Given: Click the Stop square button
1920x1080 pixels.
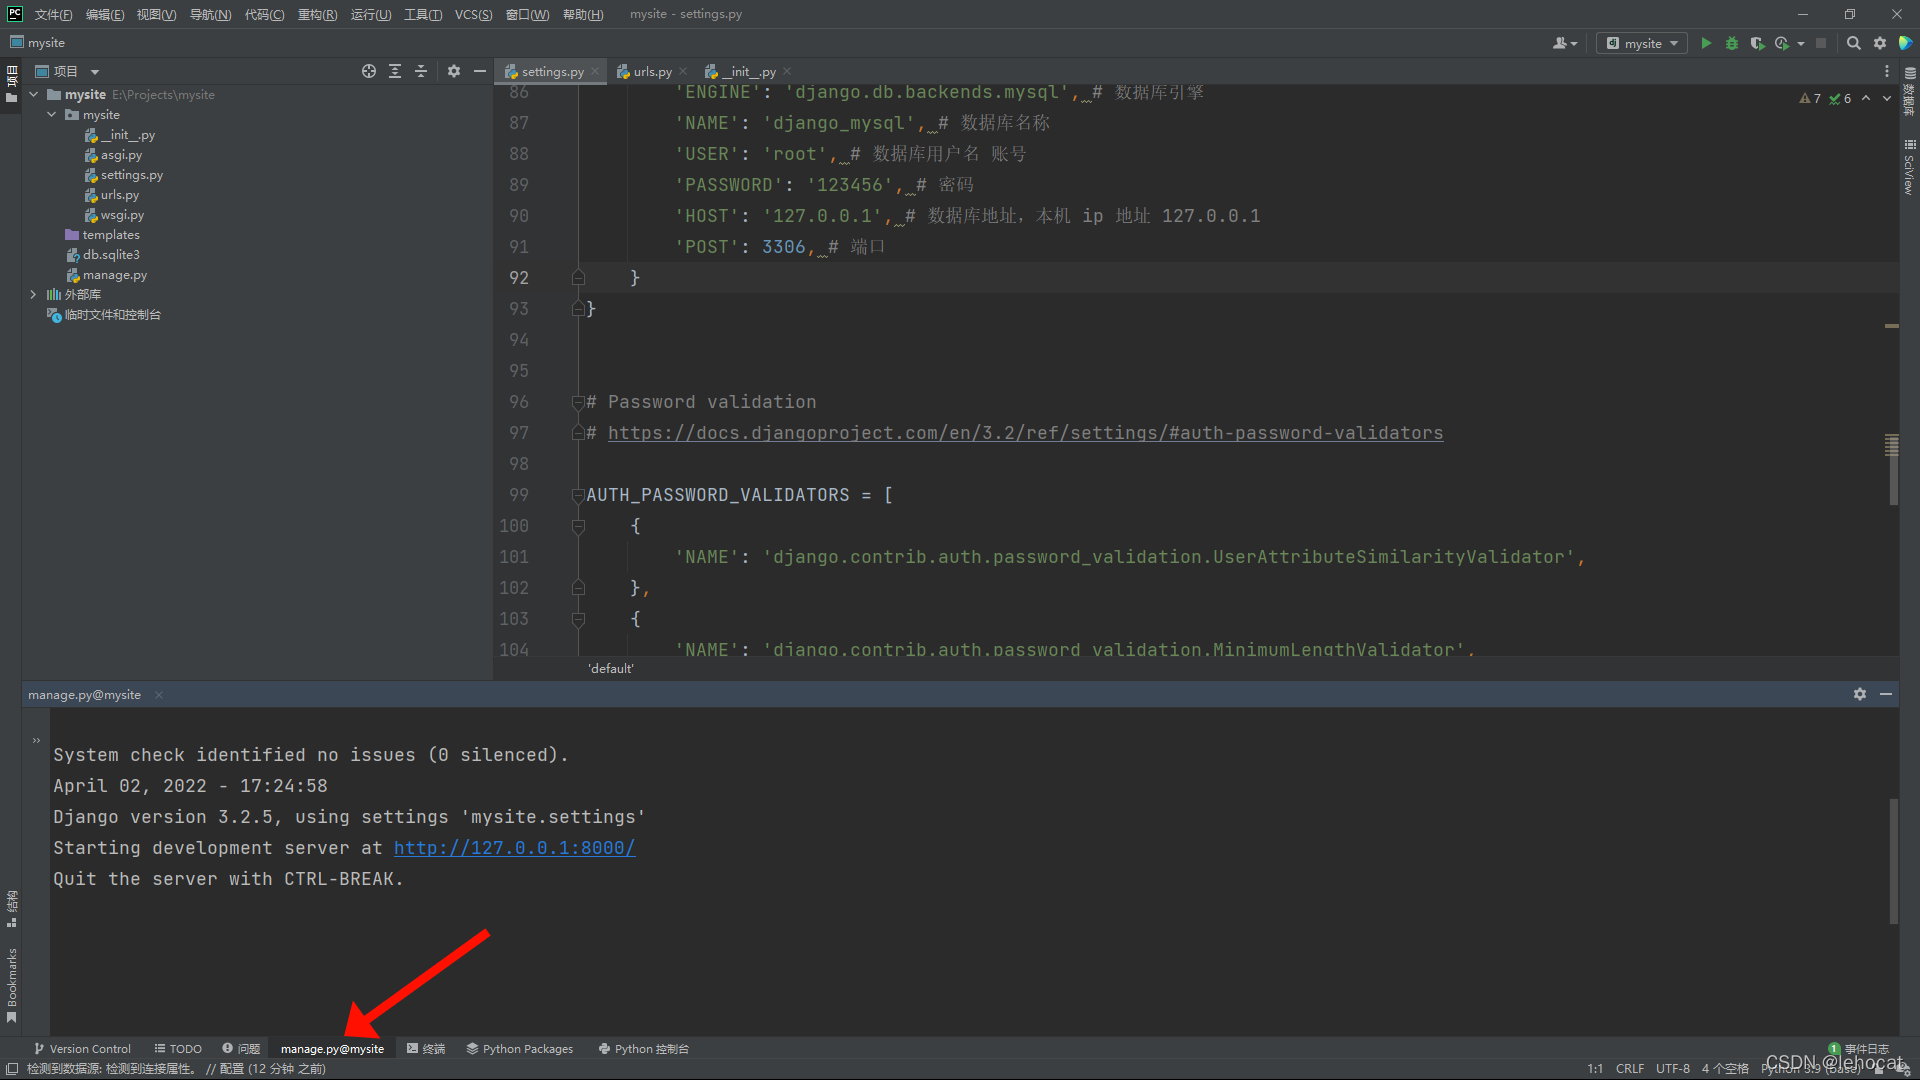Looking at the screenshot, I should click(x=1821, y=43).
